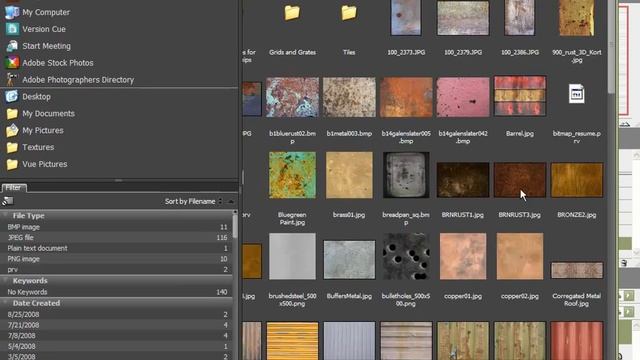This screenshot has height=360, width=640.
Task: Collapse the File Type section
Action: (5, 215)
